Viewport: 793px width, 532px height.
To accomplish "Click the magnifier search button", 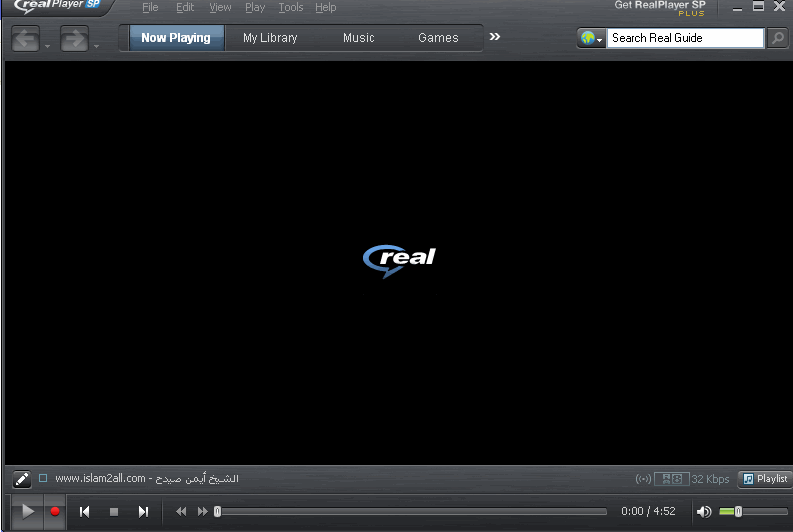I will [778, 38].
